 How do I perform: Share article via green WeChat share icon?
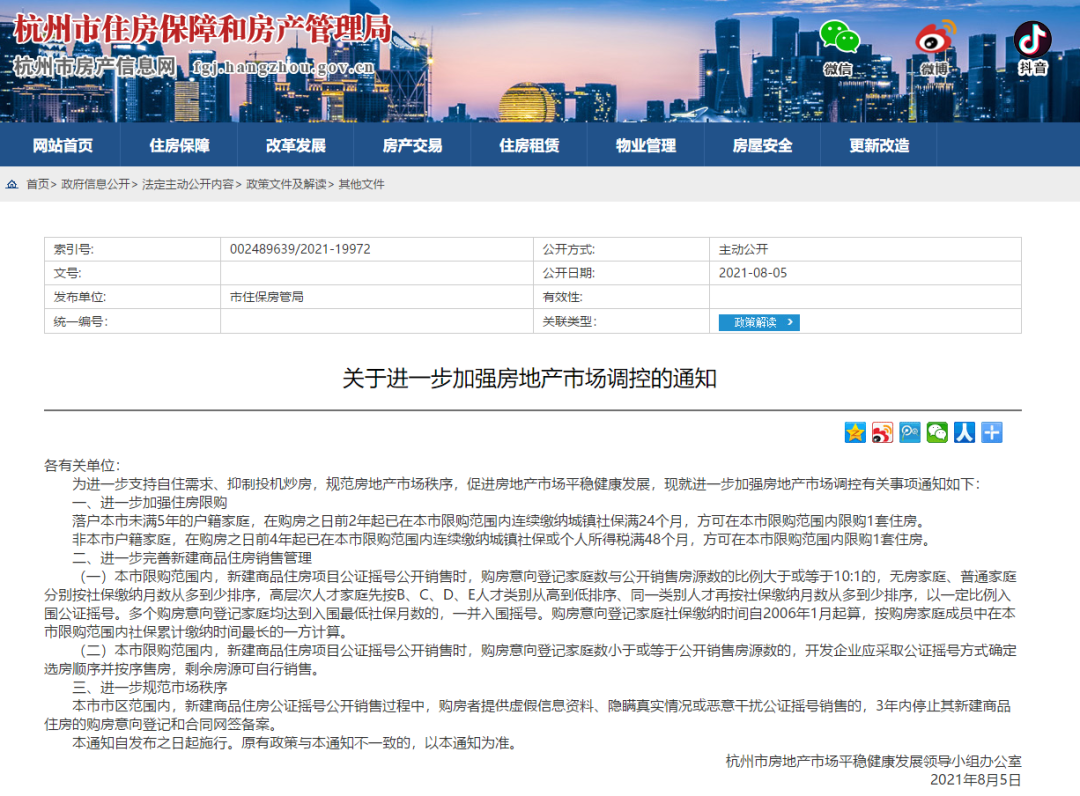[x=937, y=432]
